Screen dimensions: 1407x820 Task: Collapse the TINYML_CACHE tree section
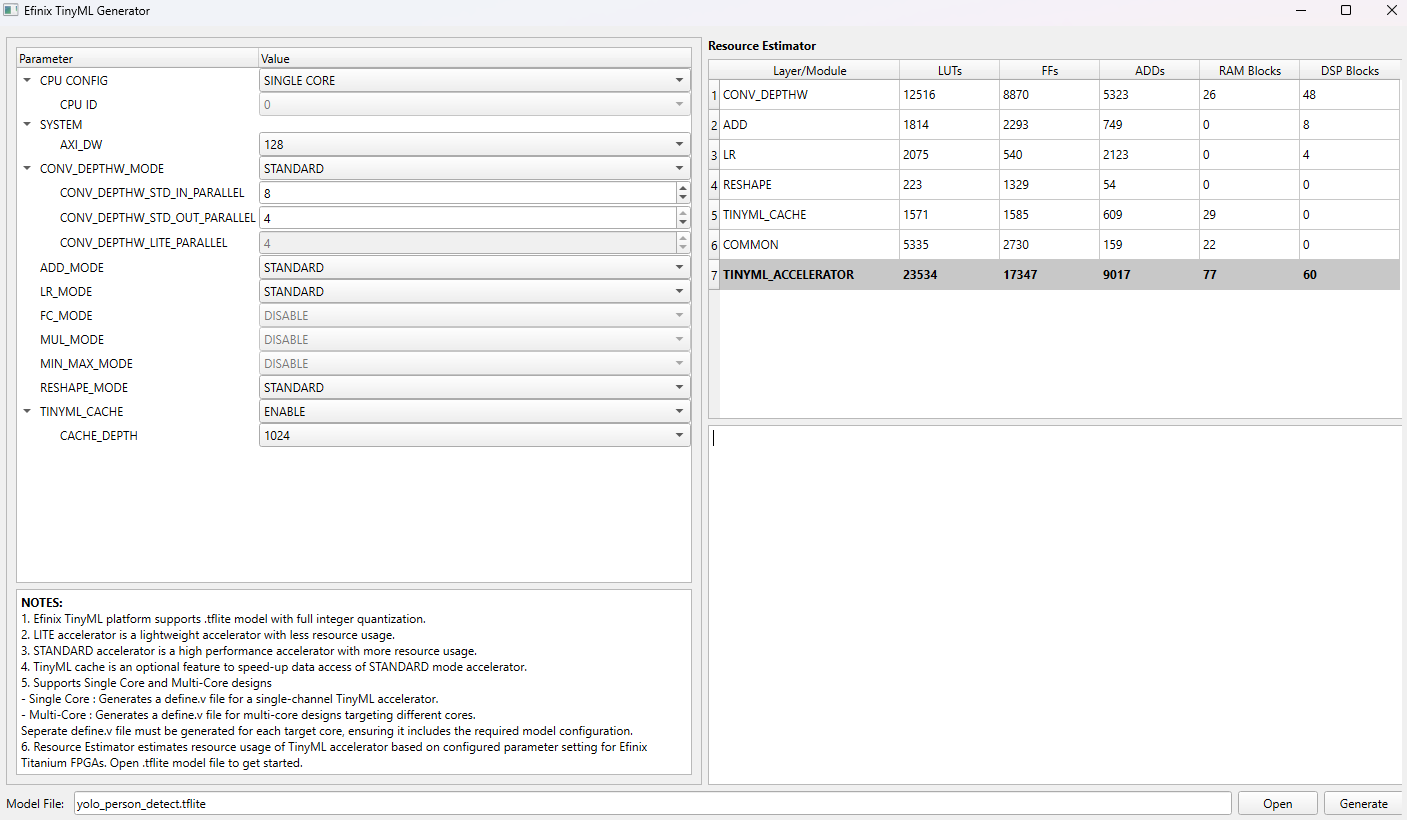28,412
